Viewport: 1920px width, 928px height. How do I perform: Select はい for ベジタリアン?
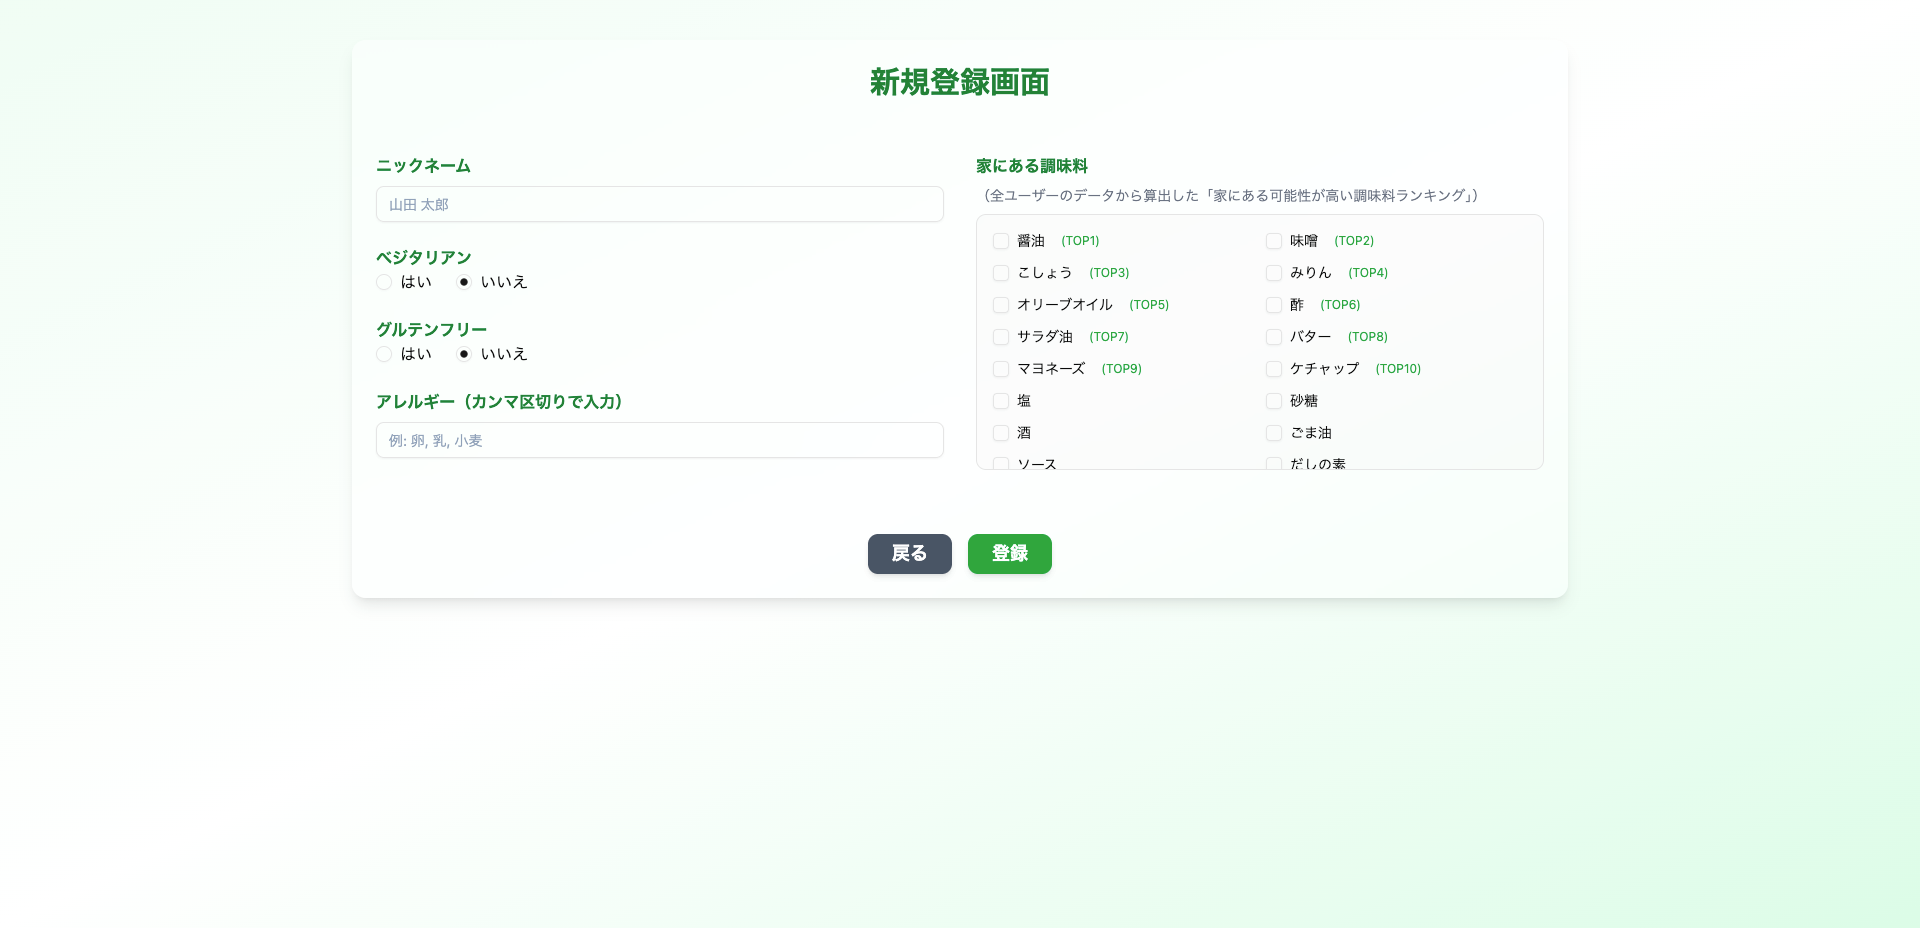coord(384,282)
